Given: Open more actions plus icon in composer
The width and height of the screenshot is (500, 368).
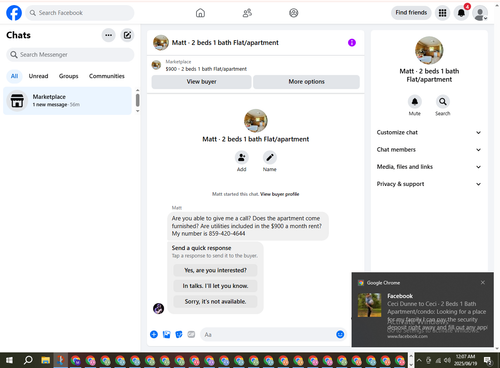Looking at the screenshot, I should 154,334.
